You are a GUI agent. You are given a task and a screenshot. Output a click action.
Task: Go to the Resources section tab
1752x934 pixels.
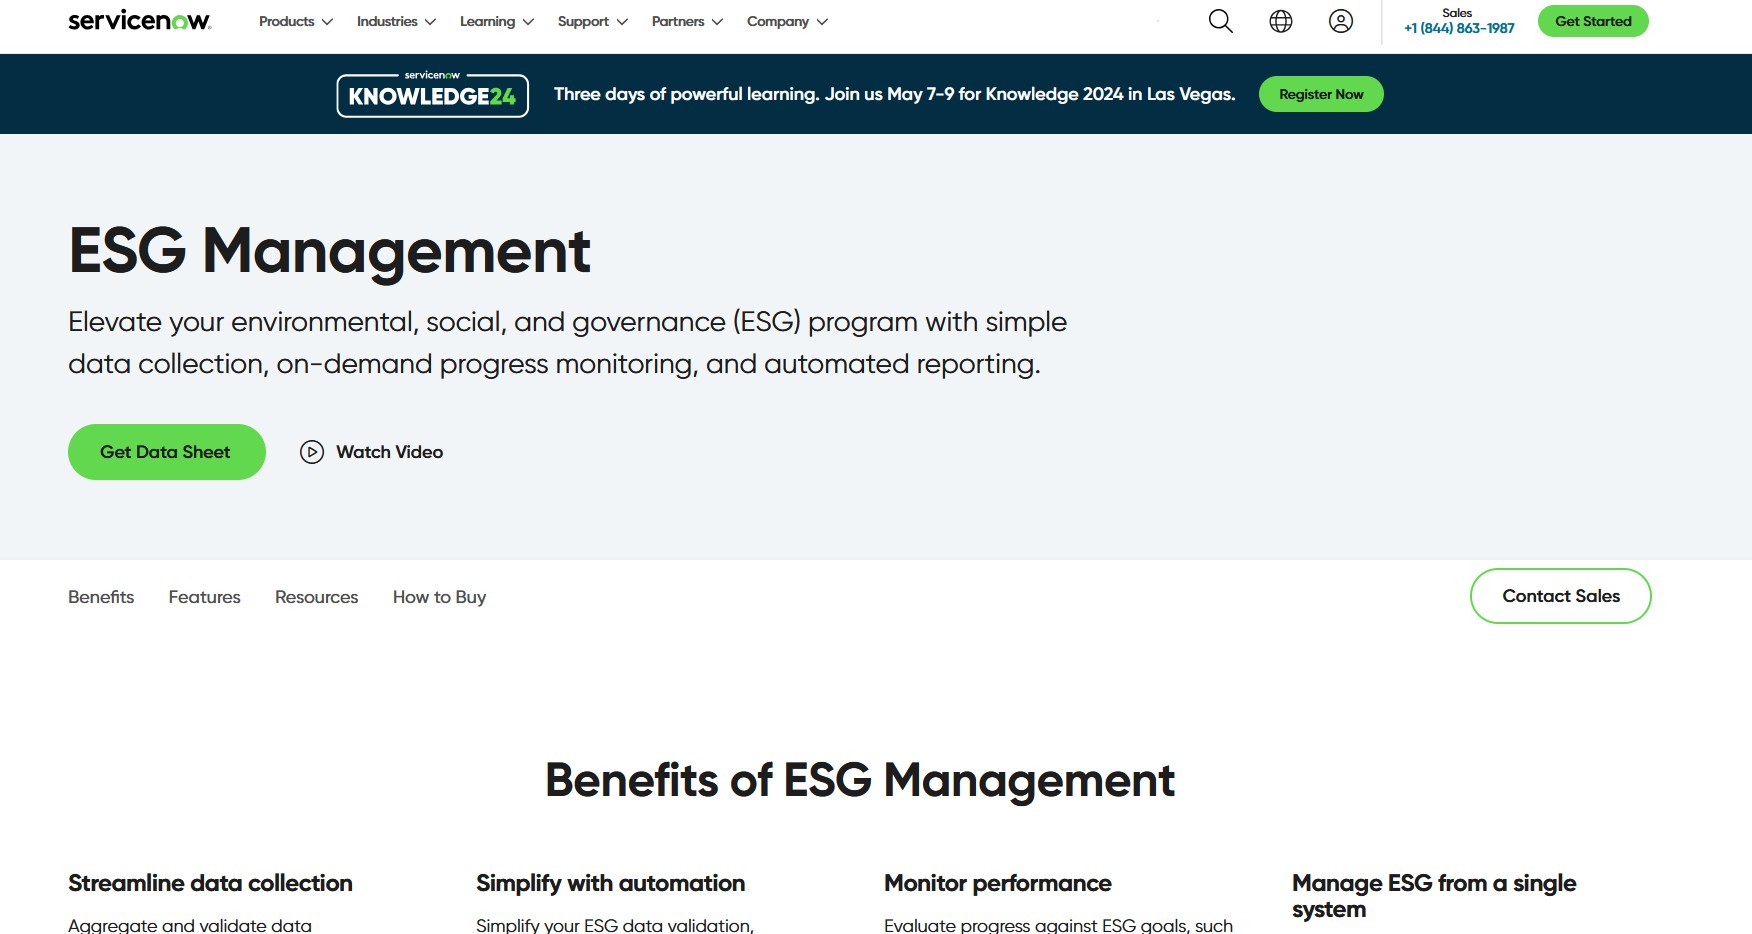(x=316, y=597)
